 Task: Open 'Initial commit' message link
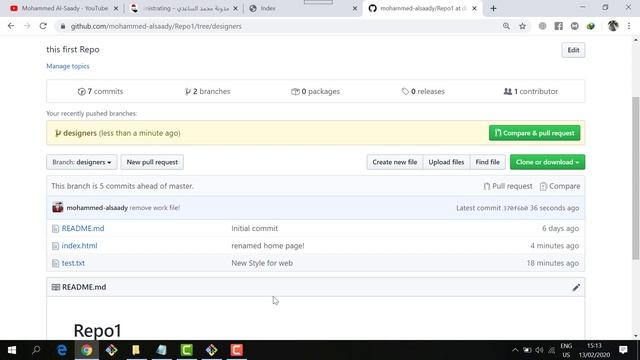254,229
